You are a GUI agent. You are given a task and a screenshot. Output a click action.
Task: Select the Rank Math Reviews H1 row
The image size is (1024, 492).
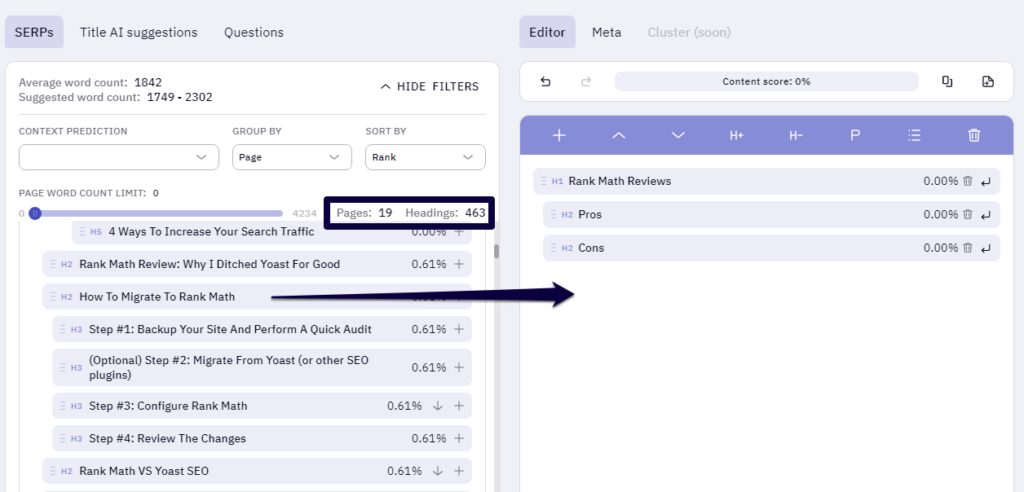[x=766, y=181]
